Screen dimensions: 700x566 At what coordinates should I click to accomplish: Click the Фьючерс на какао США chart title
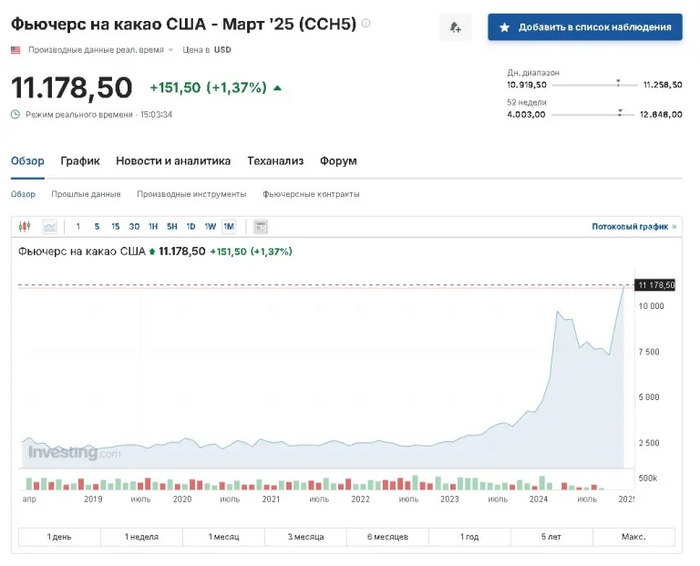[x=82, y=251]
